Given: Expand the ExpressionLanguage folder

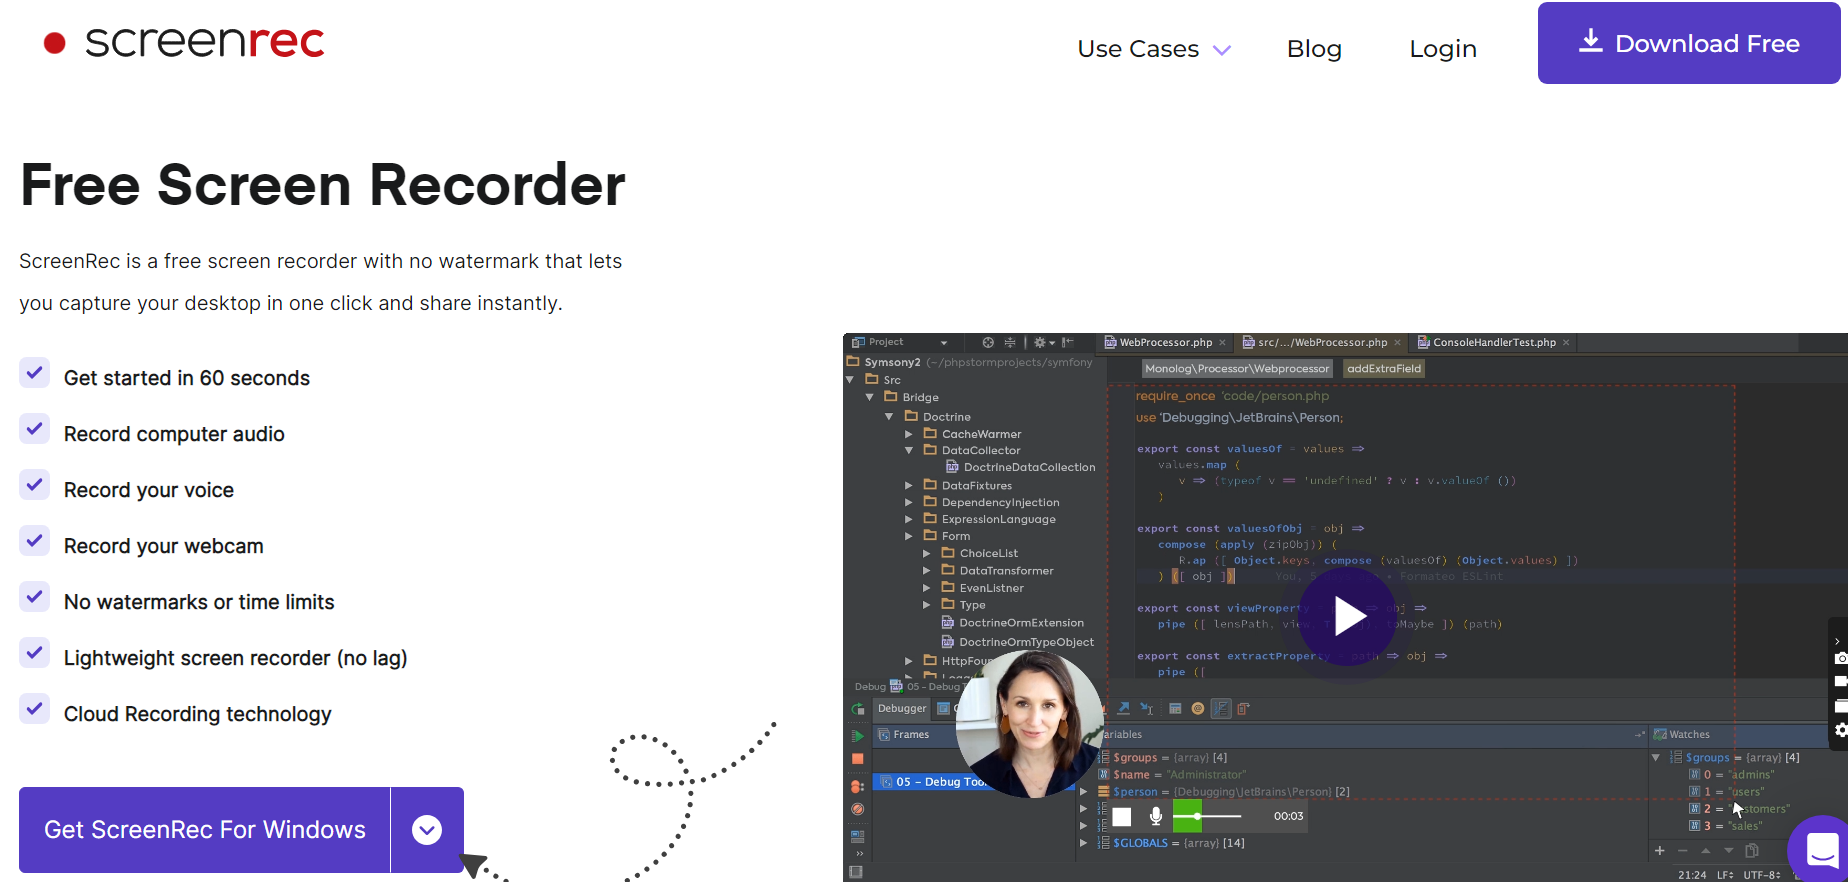Looking at the screenshot, I should (x=909, y=520).
